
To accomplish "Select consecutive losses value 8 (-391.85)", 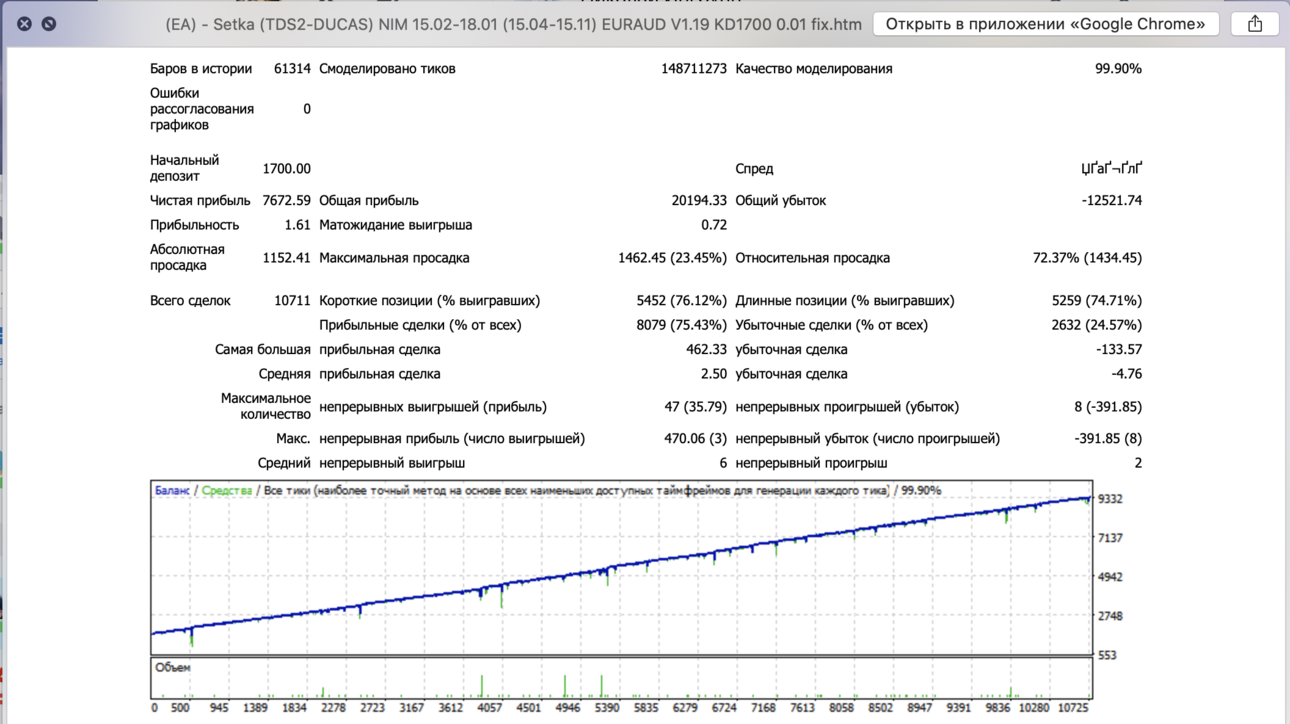I will pos(1108,407).
